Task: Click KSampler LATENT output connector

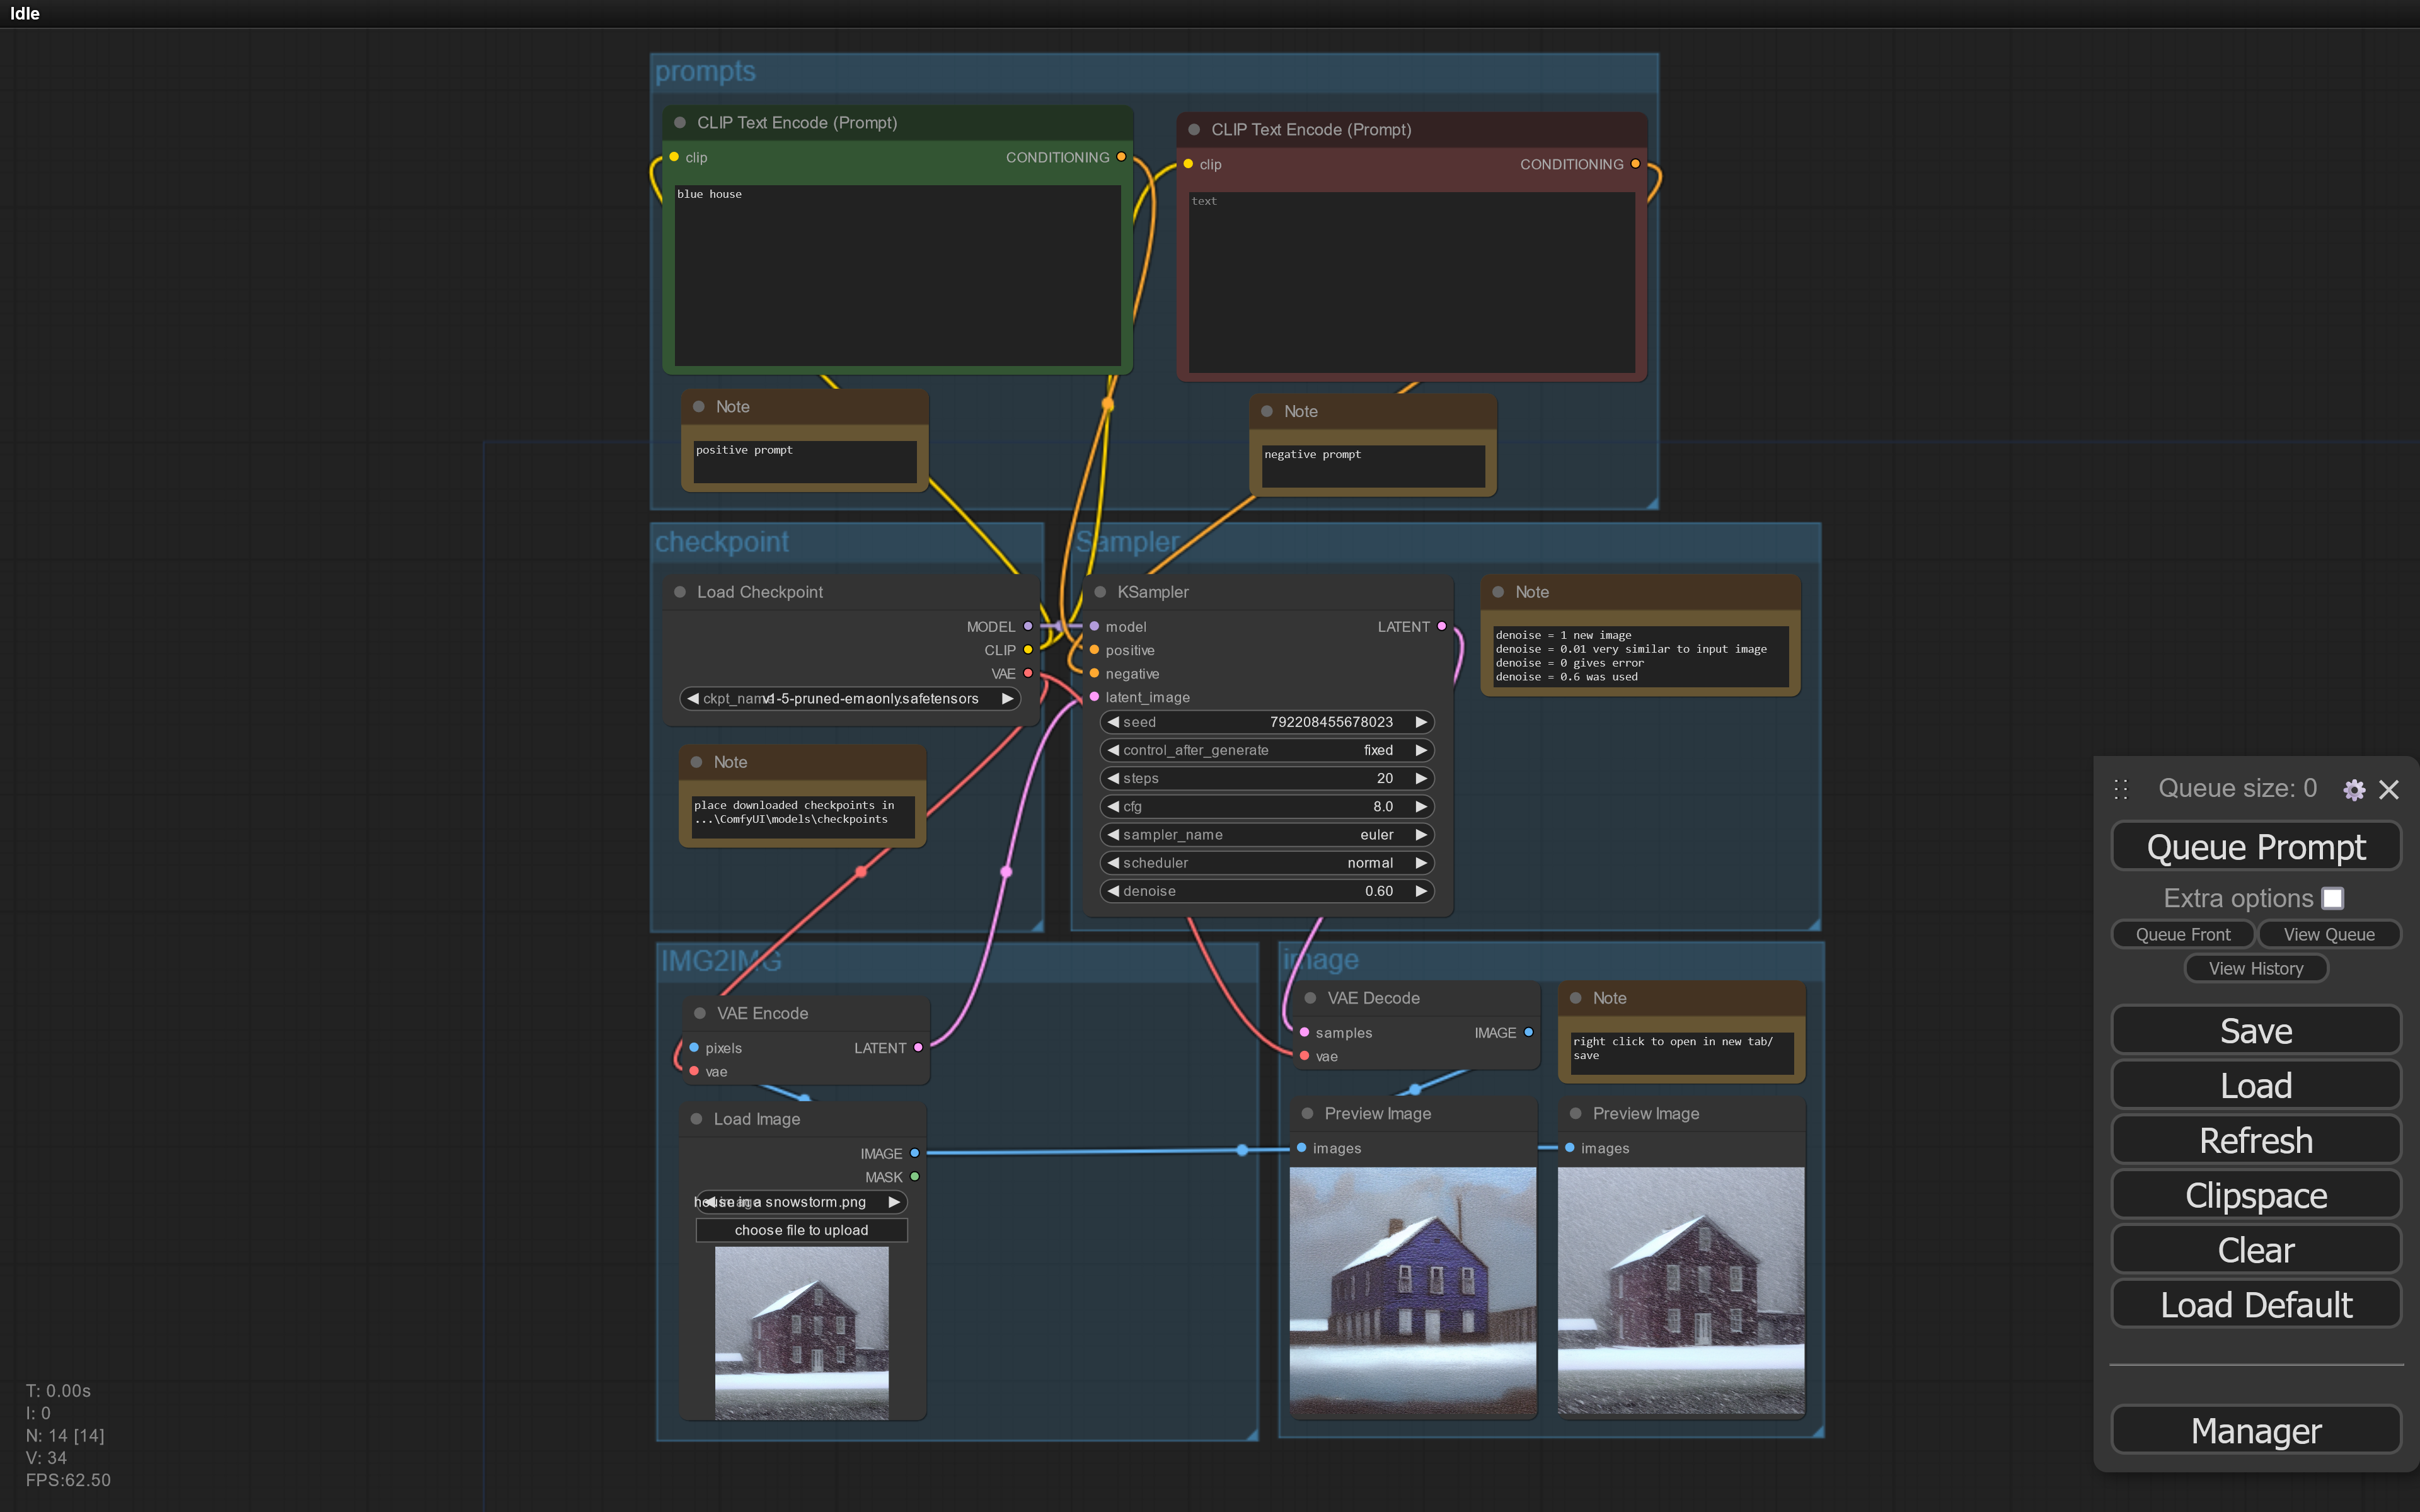Action: 1441,626
